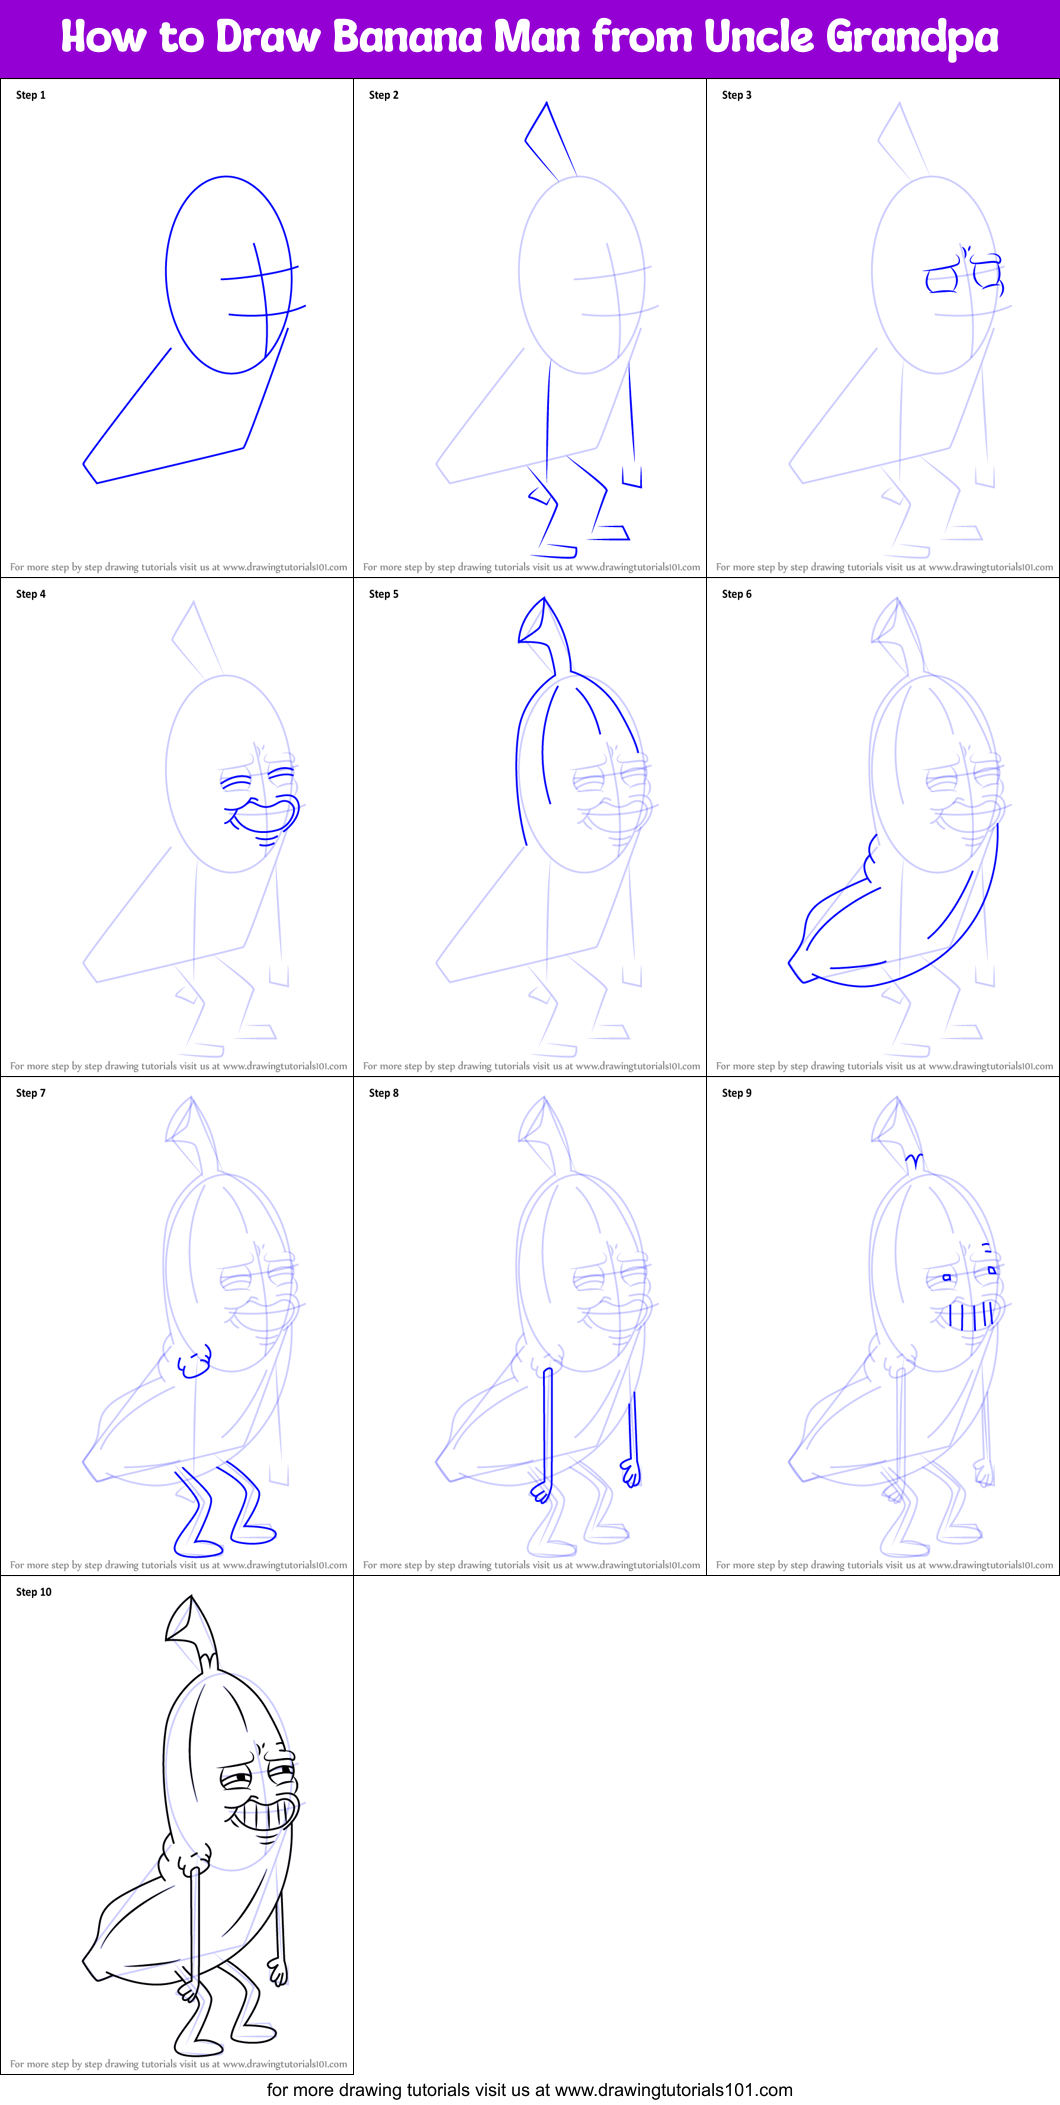1060x2105 pixels.
Task: Open the Step 3 drawing panel
Action: click(x=883, y=328)
